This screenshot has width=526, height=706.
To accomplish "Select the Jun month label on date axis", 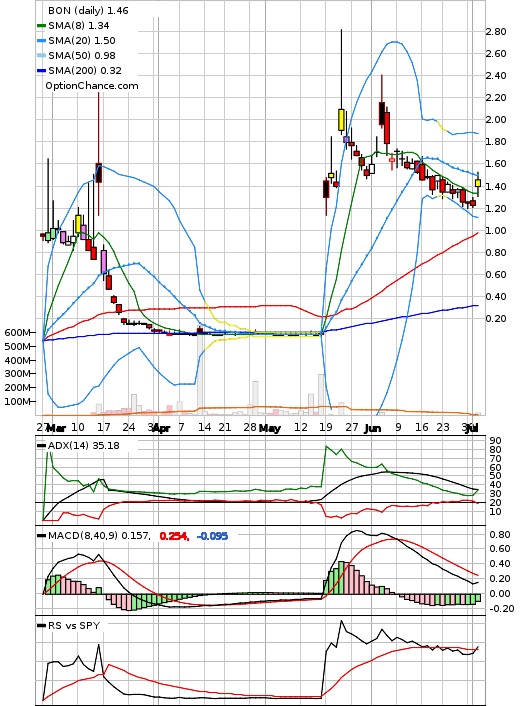I will [372, 428].
